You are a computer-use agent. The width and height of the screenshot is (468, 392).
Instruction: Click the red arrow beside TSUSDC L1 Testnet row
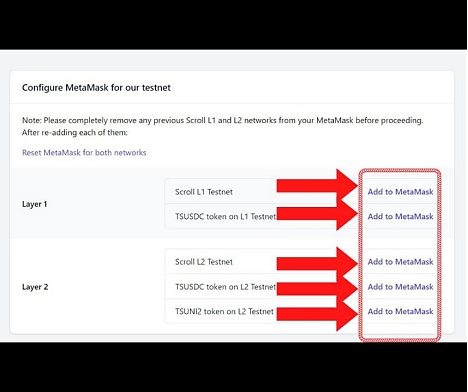[317, 213]
